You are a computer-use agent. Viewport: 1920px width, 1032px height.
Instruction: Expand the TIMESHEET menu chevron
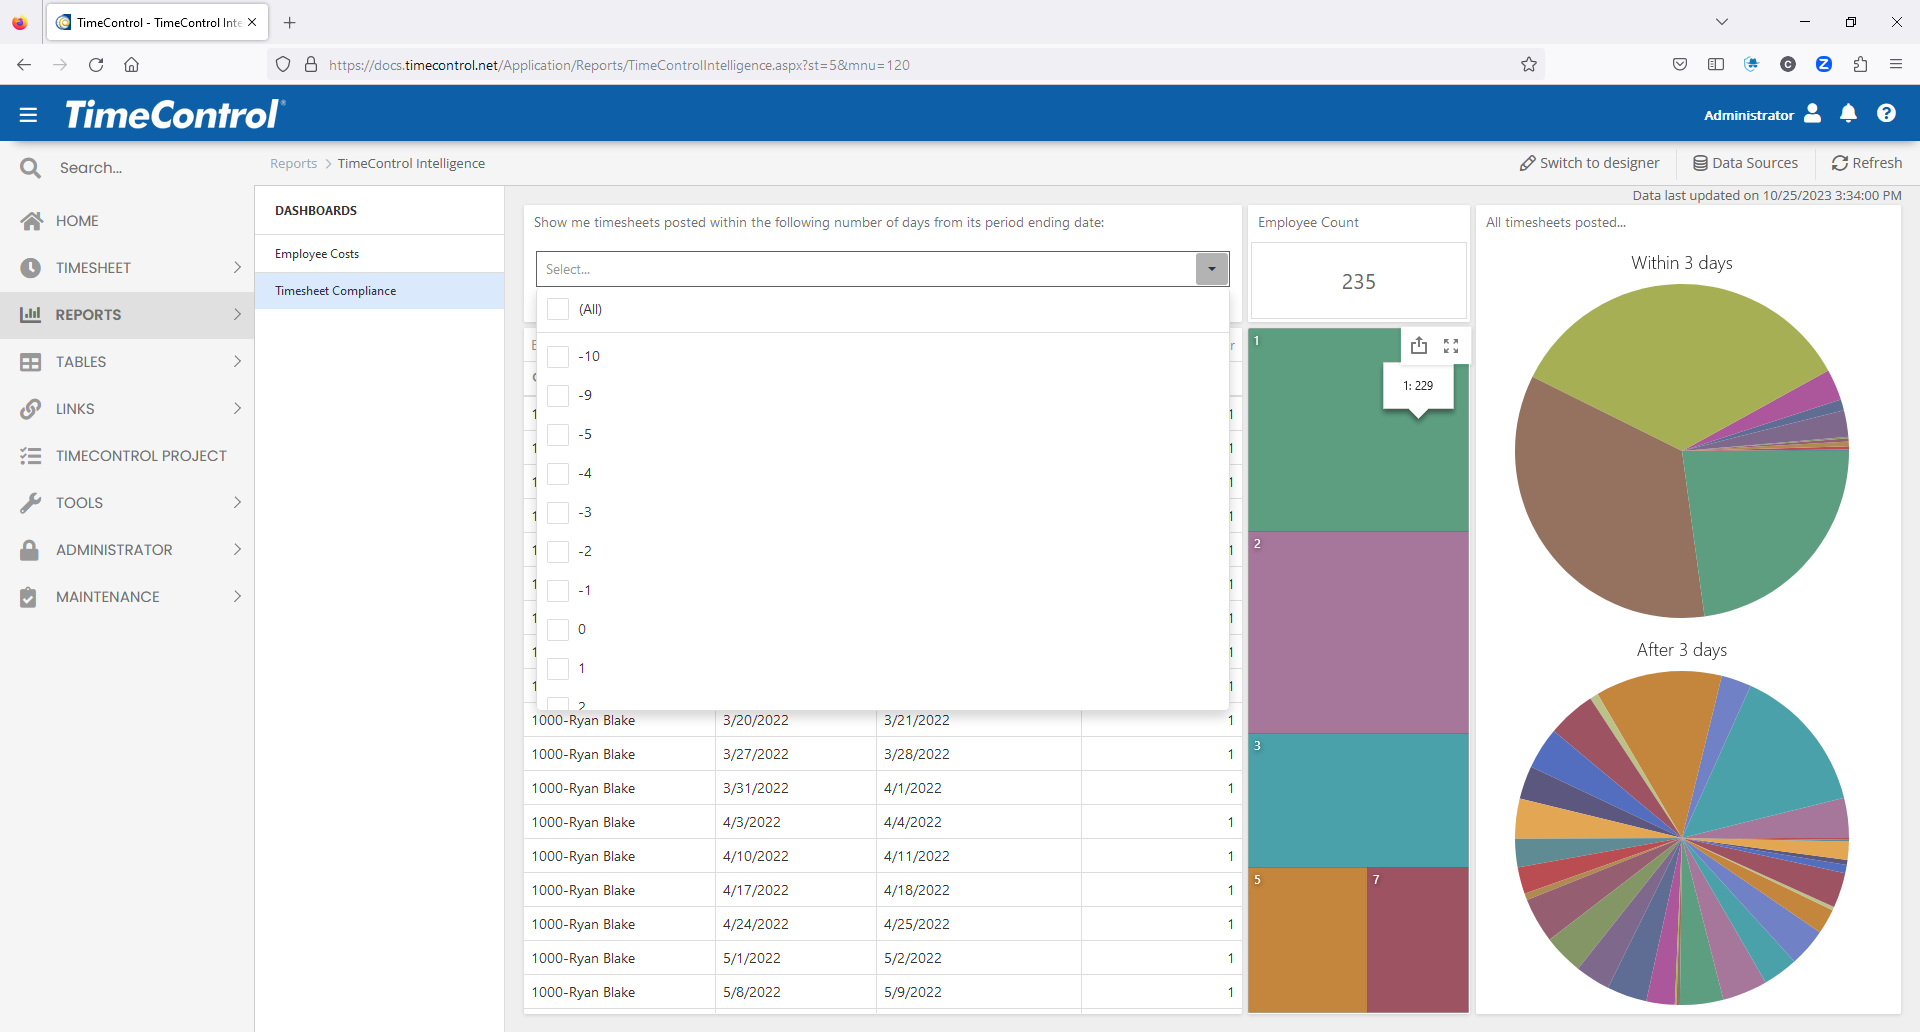(237, 267)
